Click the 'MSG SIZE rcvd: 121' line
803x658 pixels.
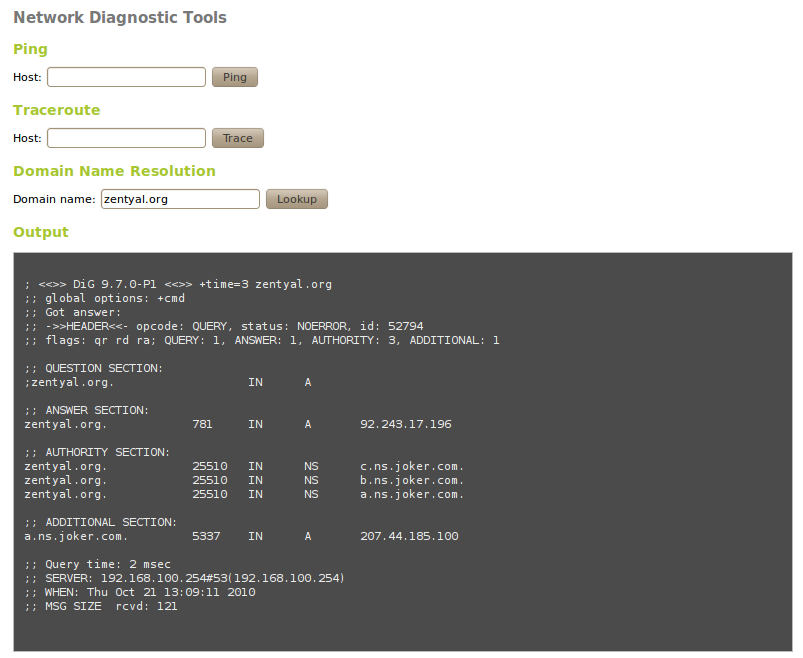[x=101, y=606]
